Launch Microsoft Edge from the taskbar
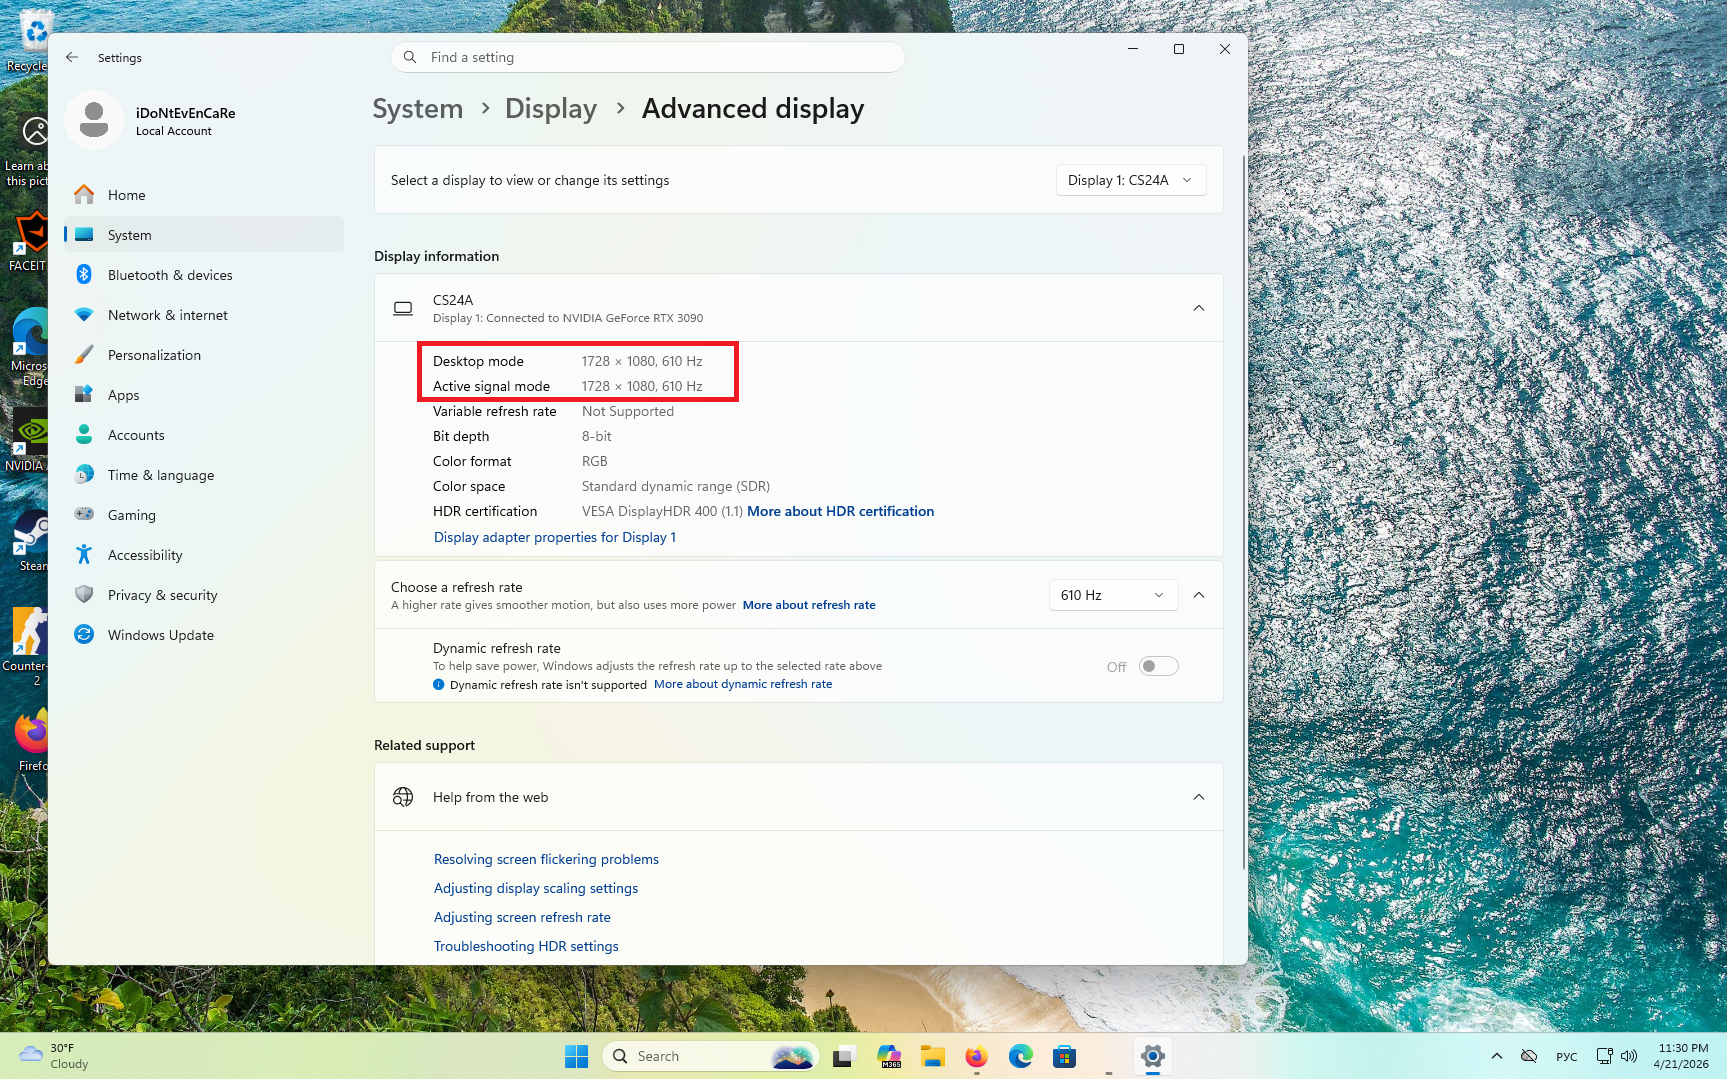 point(1020,1056)
